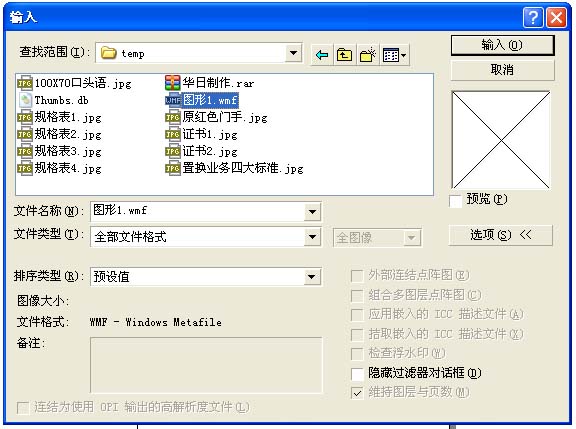Click the 备注 notes text area
Screen dimensions: 576x429
coord(206,365)
